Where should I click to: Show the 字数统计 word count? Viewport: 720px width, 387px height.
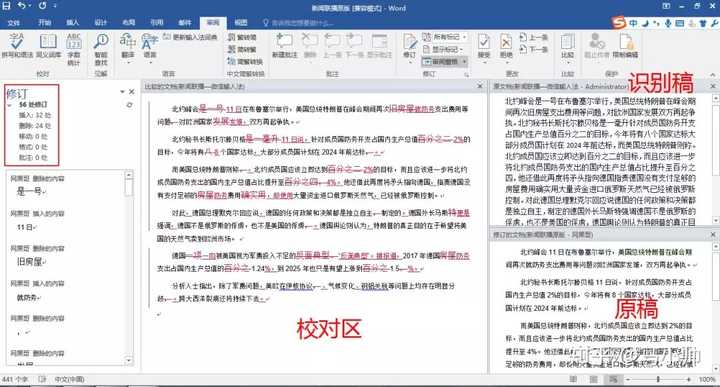73,49
